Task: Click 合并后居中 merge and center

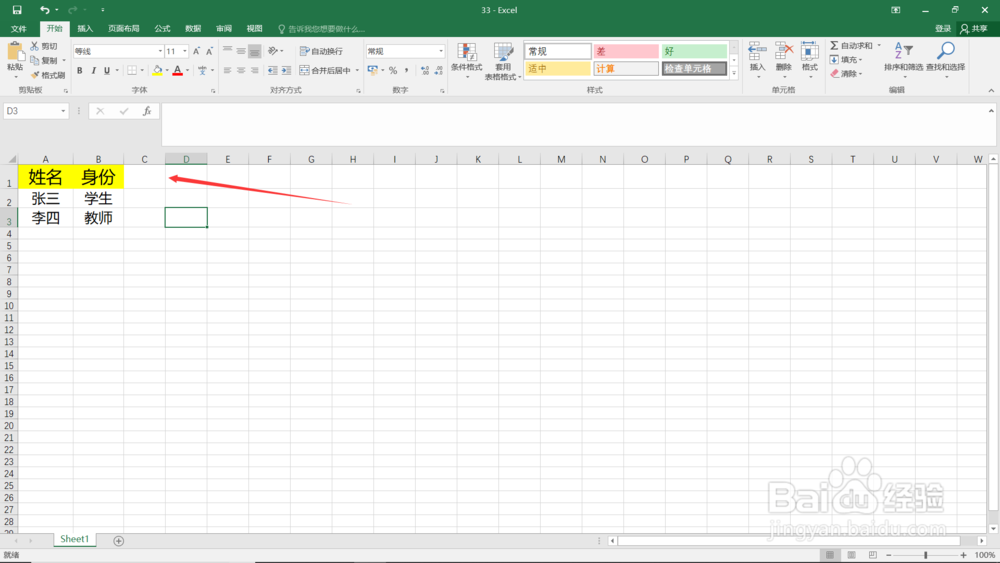Action: (325, 71)
